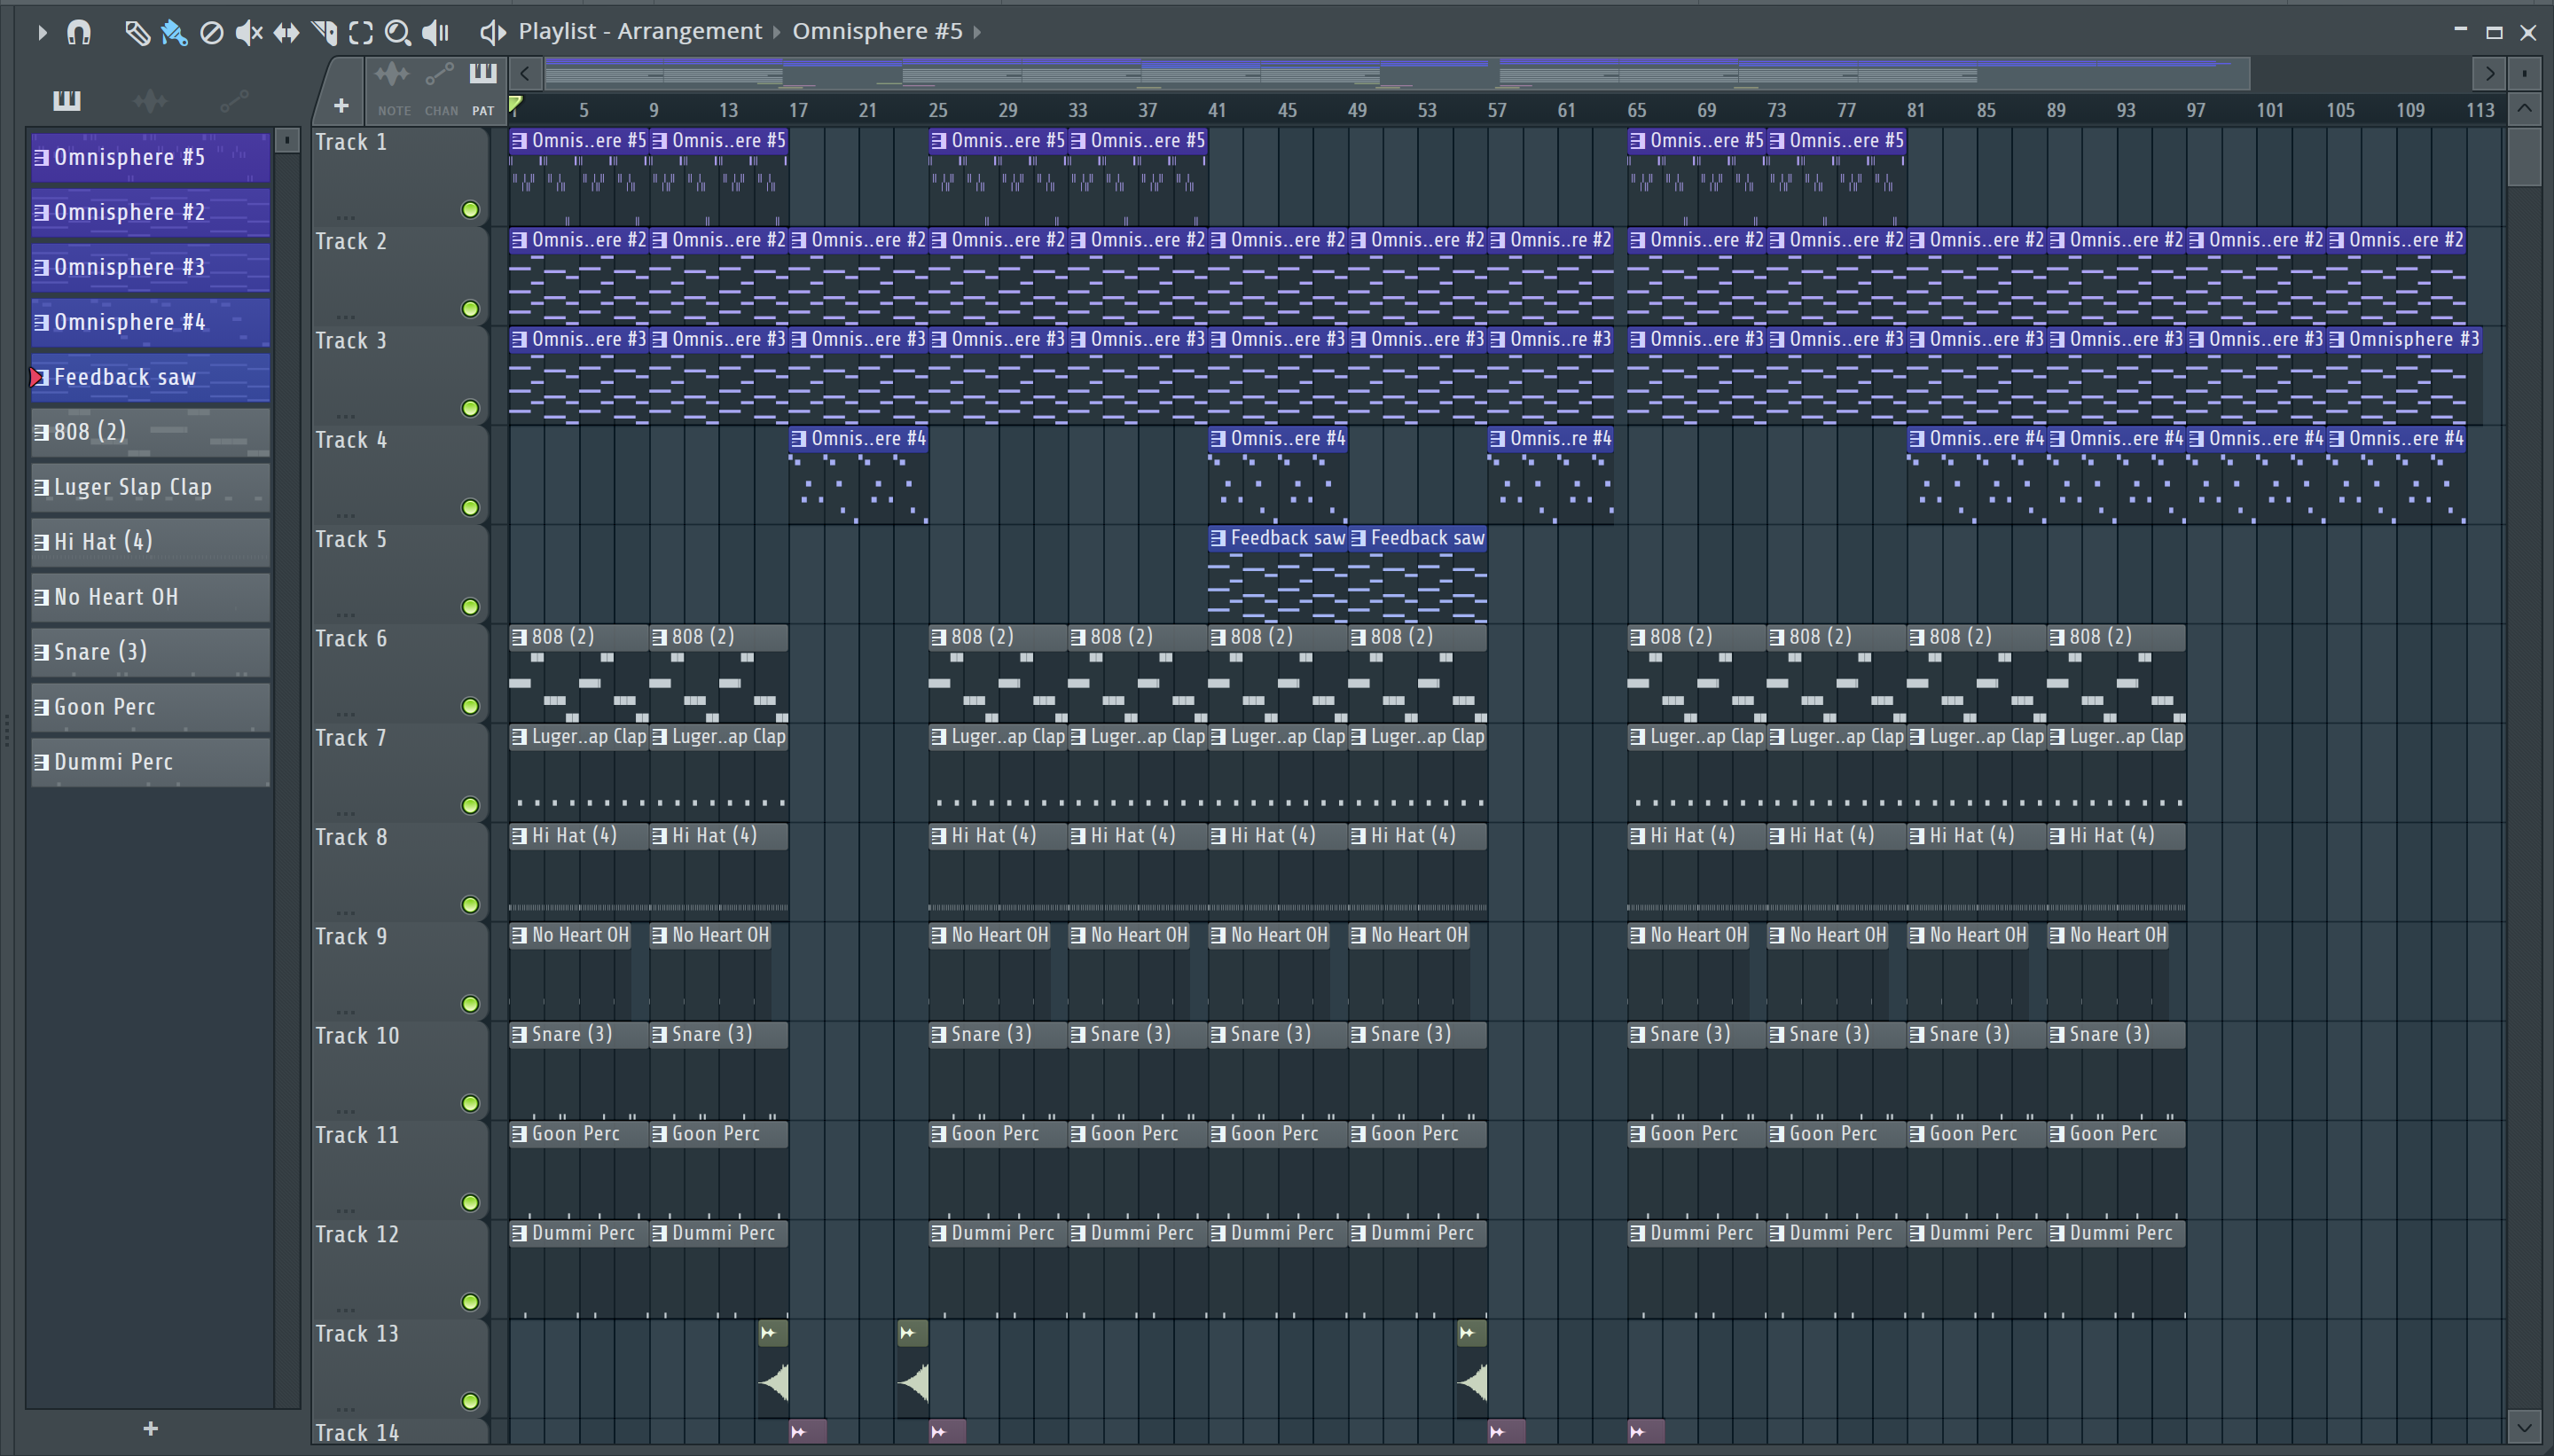Select the Slip tool

[x=286, y=33]
